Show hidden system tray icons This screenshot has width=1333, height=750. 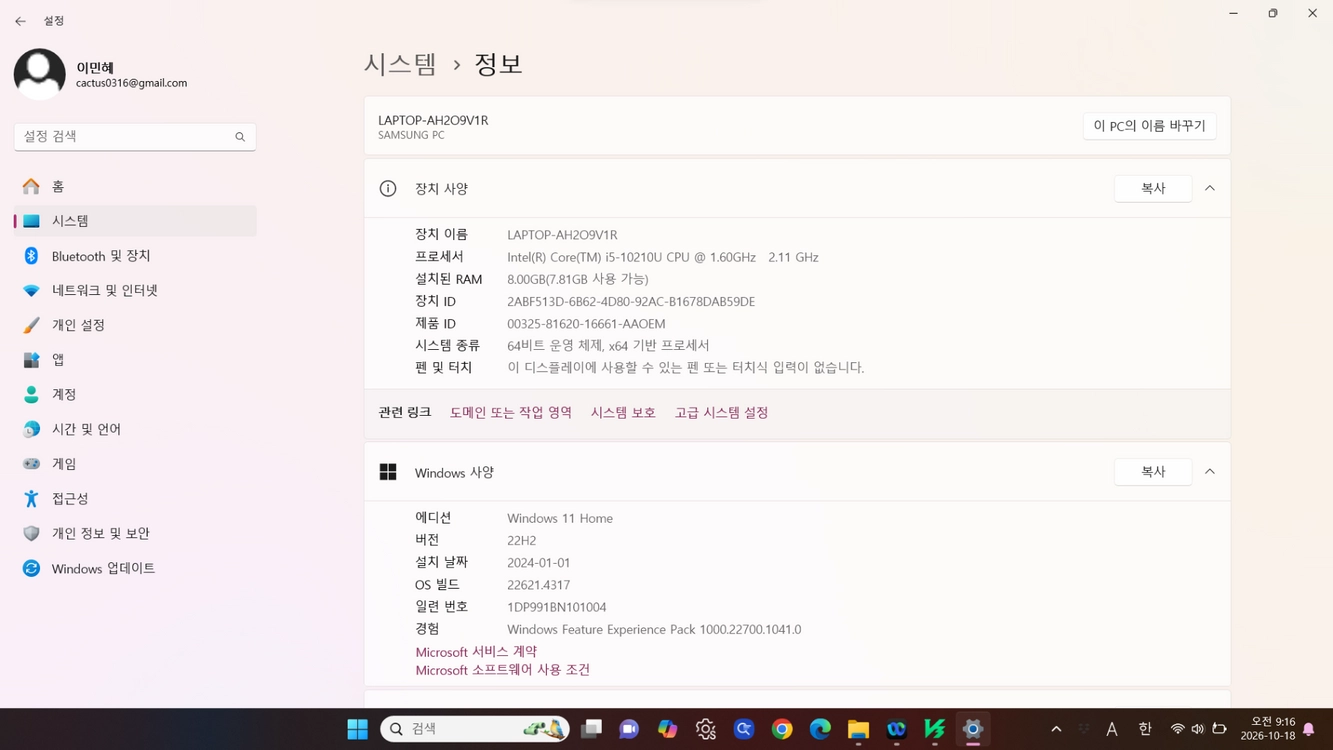tap(1056, 730)
